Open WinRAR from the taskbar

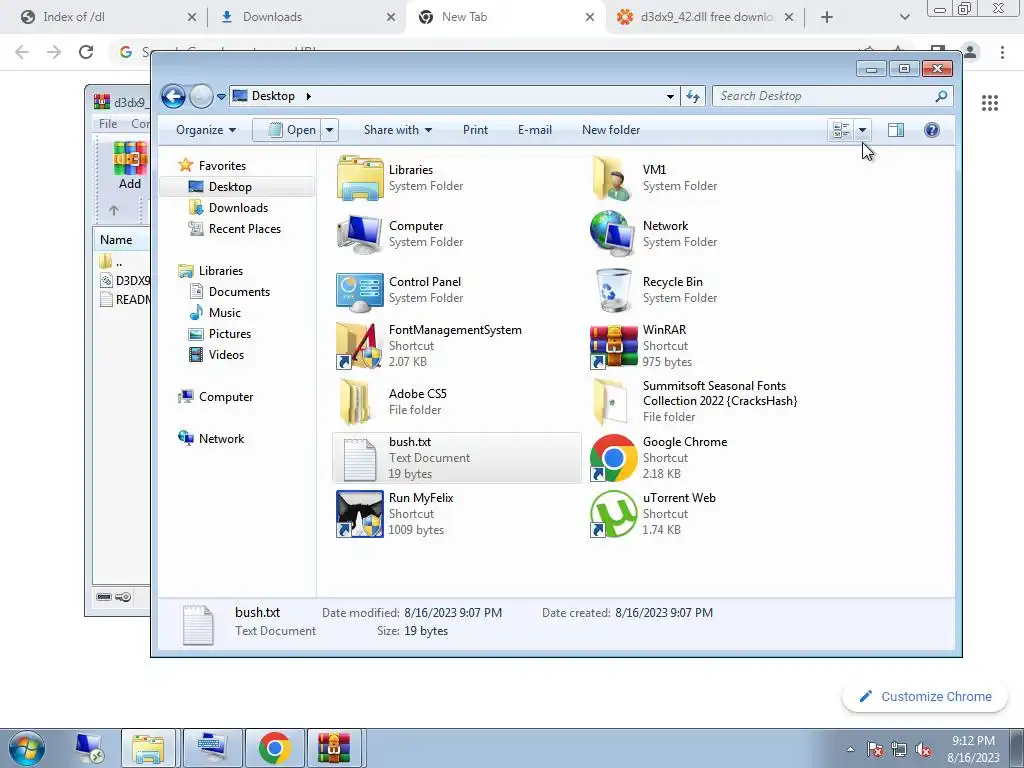pyautogui.click(x=334, y=748)
